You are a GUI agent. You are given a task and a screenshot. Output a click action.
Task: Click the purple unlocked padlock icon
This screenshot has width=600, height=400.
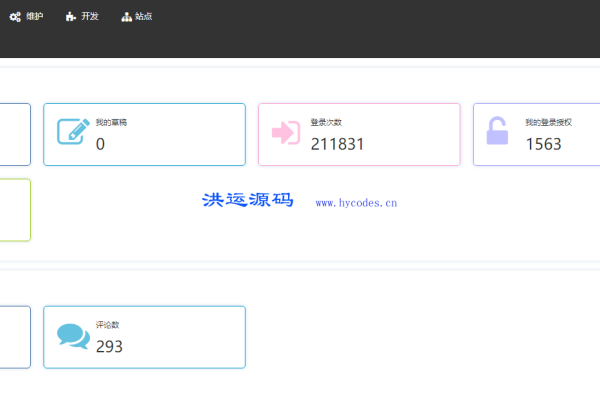coord(496,132)
